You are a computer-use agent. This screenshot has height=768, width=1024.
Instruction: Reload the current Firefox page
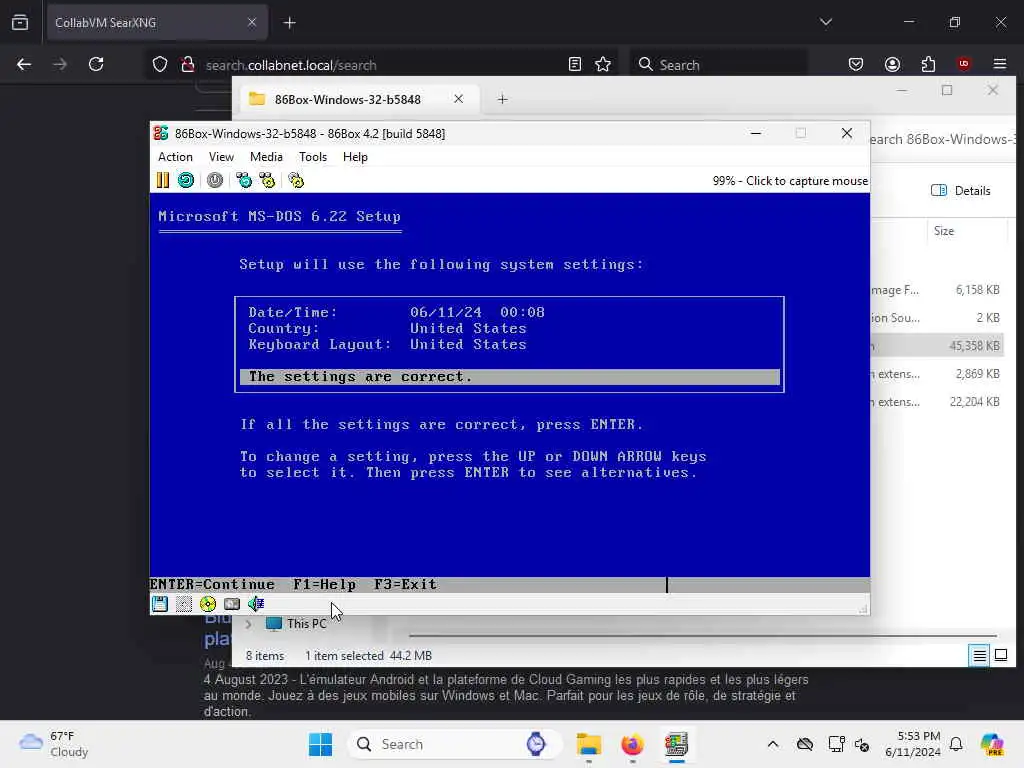pyautogui.click(x=96, y=64)
